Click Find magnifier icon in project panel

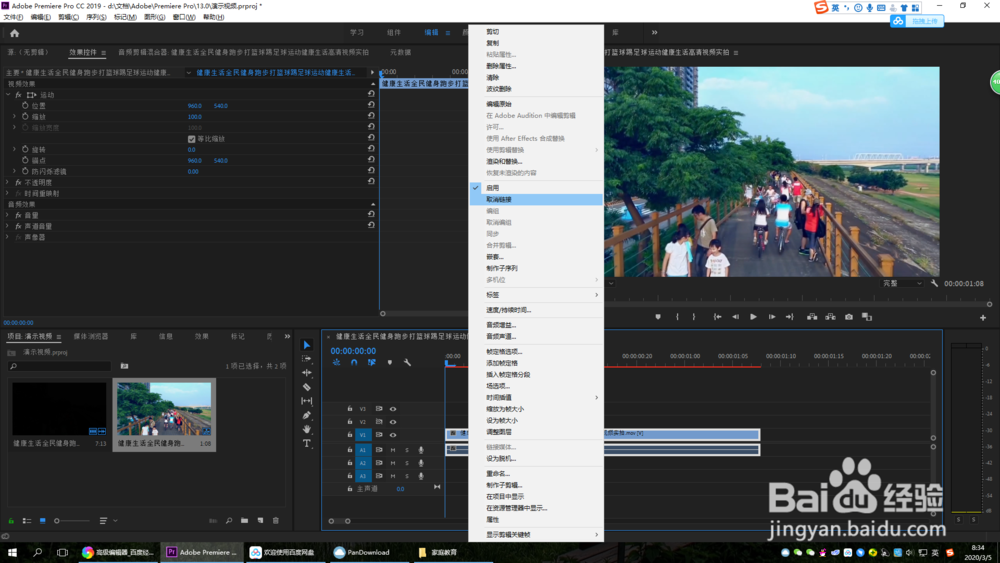pos(229,521)
